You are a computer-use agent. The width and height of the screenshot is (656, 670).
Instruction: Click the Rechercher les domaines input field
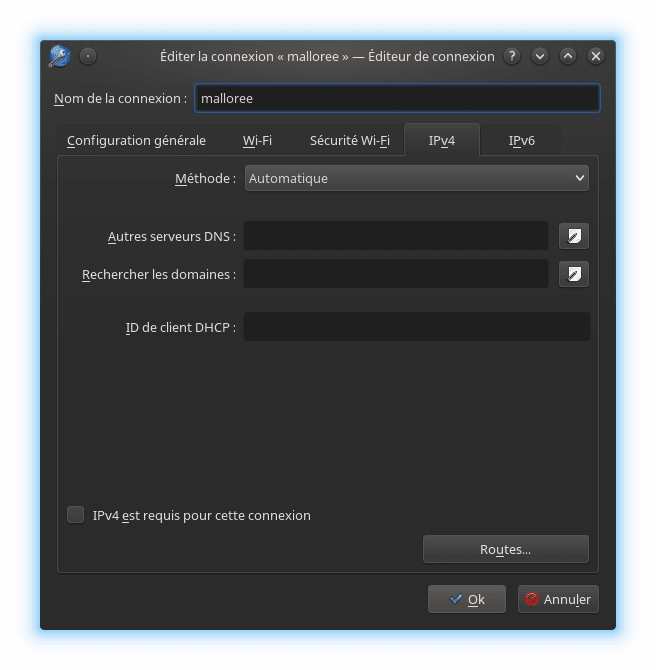[396, 274]
